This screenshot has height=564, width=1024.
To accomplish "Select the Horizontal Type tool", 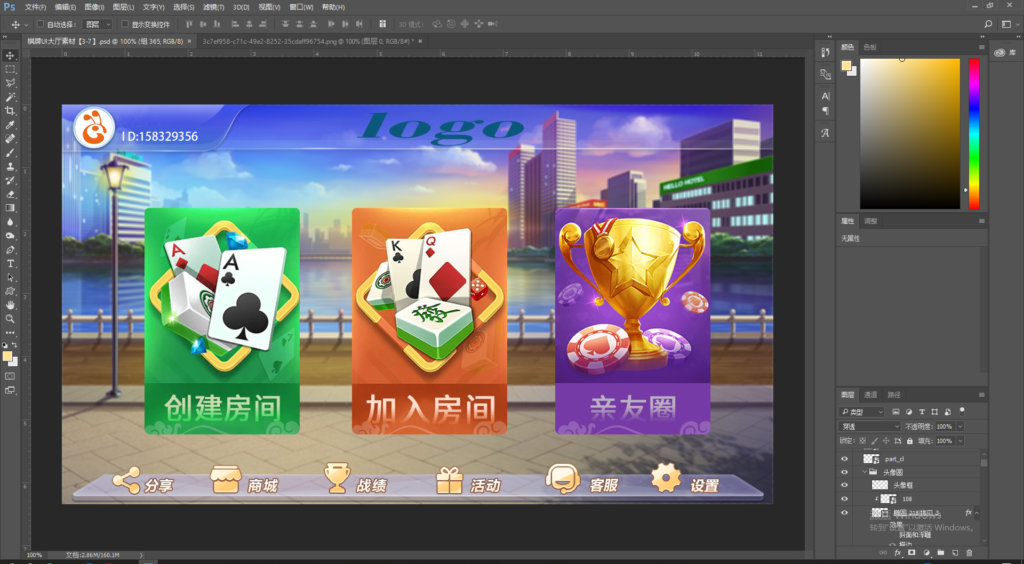I will coord(10,263).
